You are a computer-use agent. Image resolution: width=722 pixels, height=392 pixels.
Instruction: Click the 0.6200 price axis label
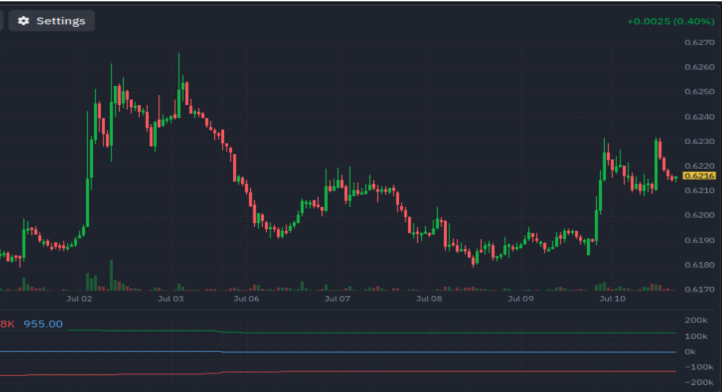pyautogui.click(x=699, y=216)
